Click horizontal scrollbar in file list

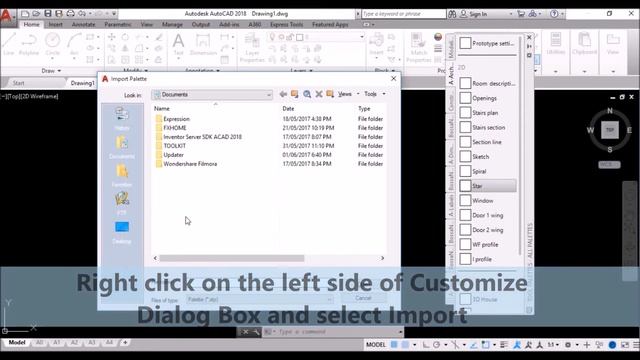click(x=231, y=258)
